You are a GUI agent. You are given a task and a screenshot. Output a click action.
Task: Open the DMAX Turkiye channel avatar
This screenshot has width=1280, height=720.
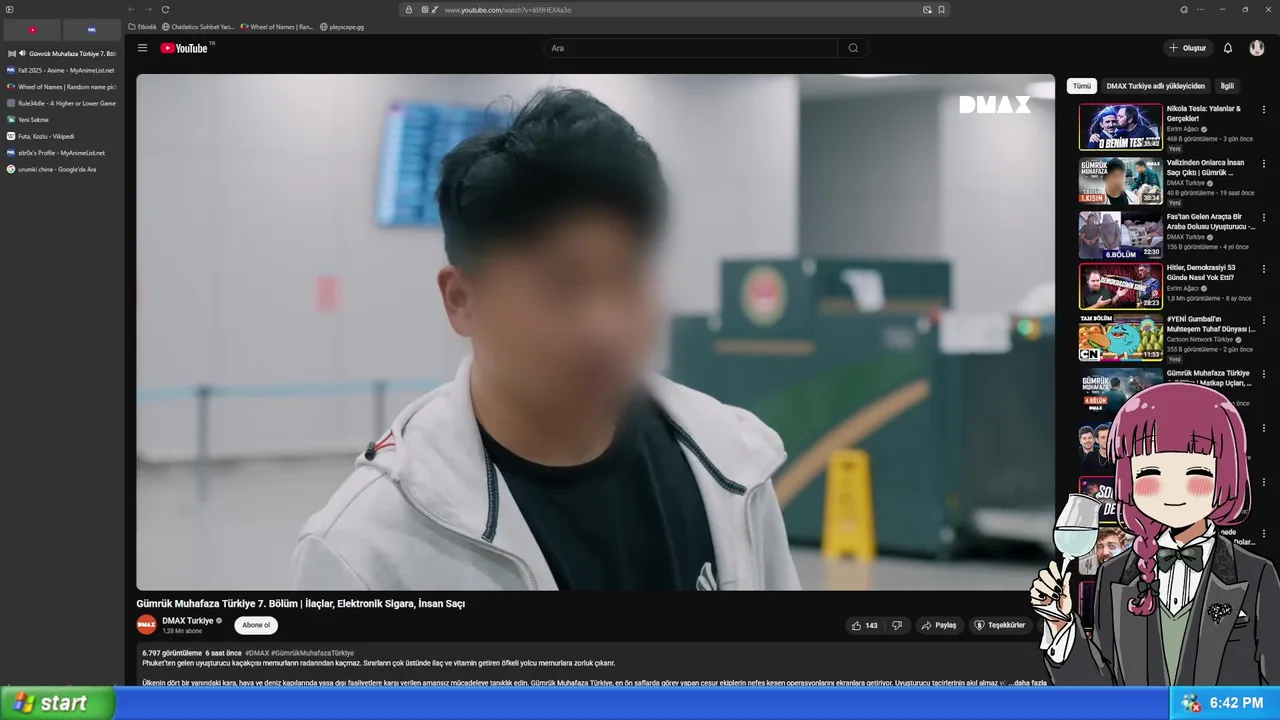tap(147, 625)
